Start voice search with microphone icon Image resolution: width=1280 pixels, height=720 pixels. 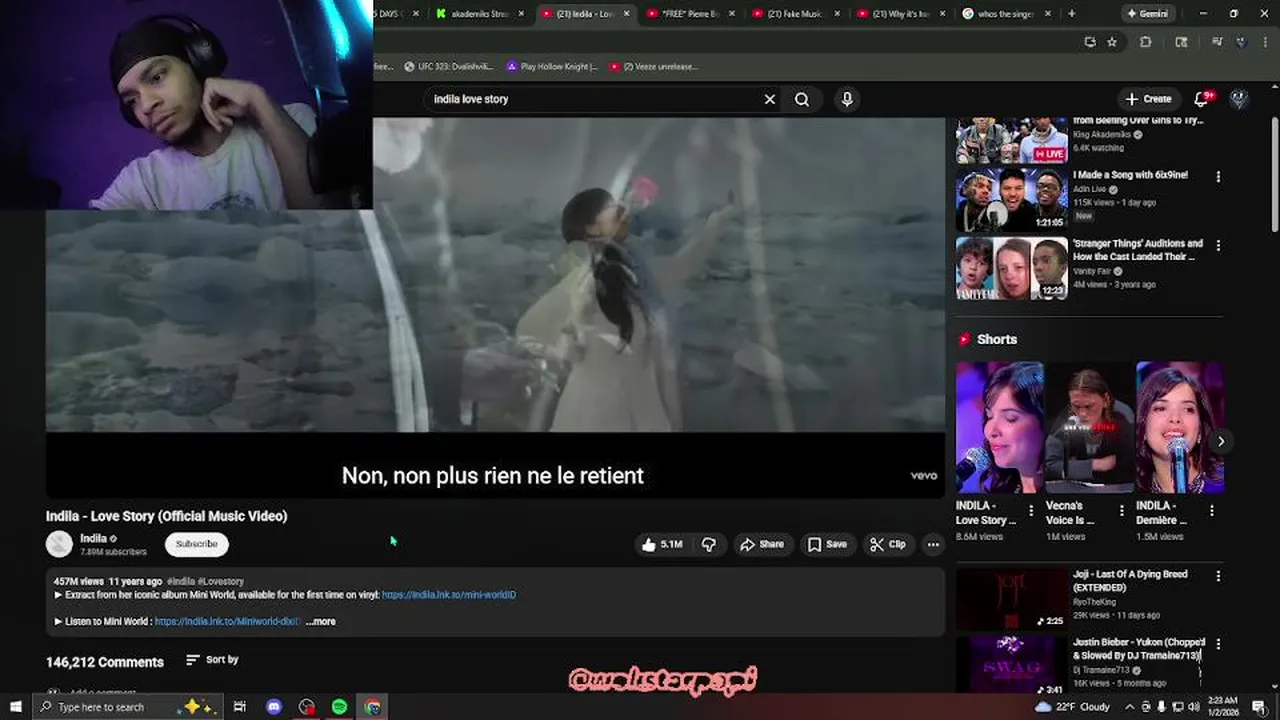(x=847, y=99)
